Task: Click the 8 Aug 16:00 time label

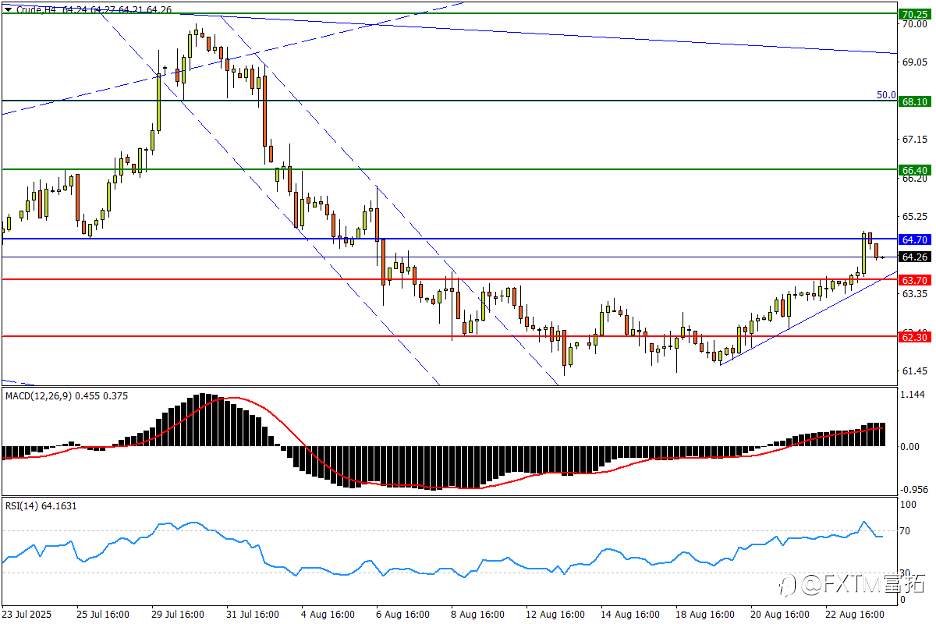Action: [x=477, y=614]
